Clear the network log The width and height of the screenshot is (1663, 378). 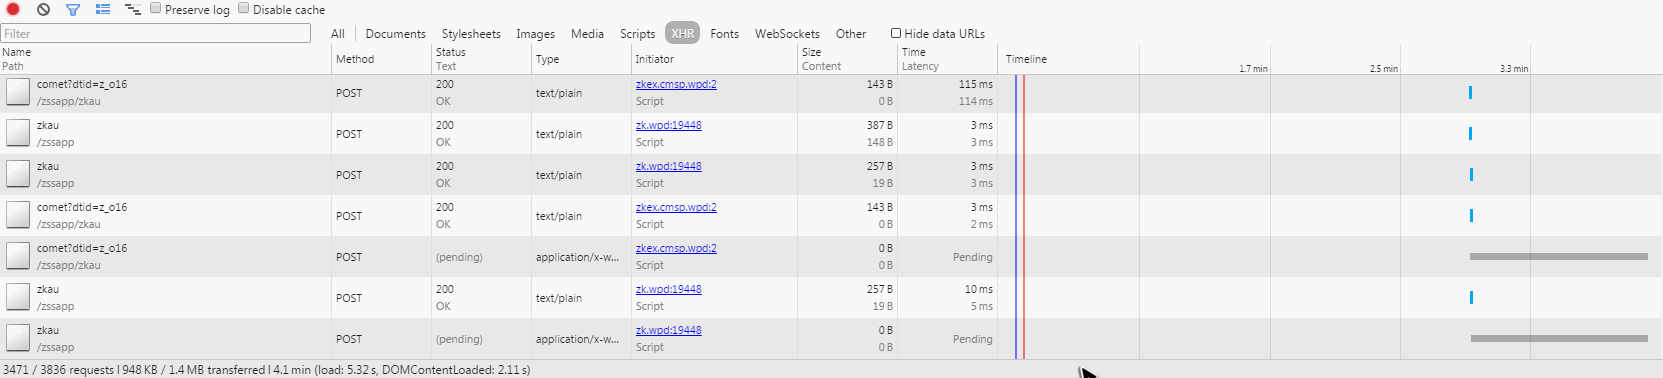coord(43,9)
